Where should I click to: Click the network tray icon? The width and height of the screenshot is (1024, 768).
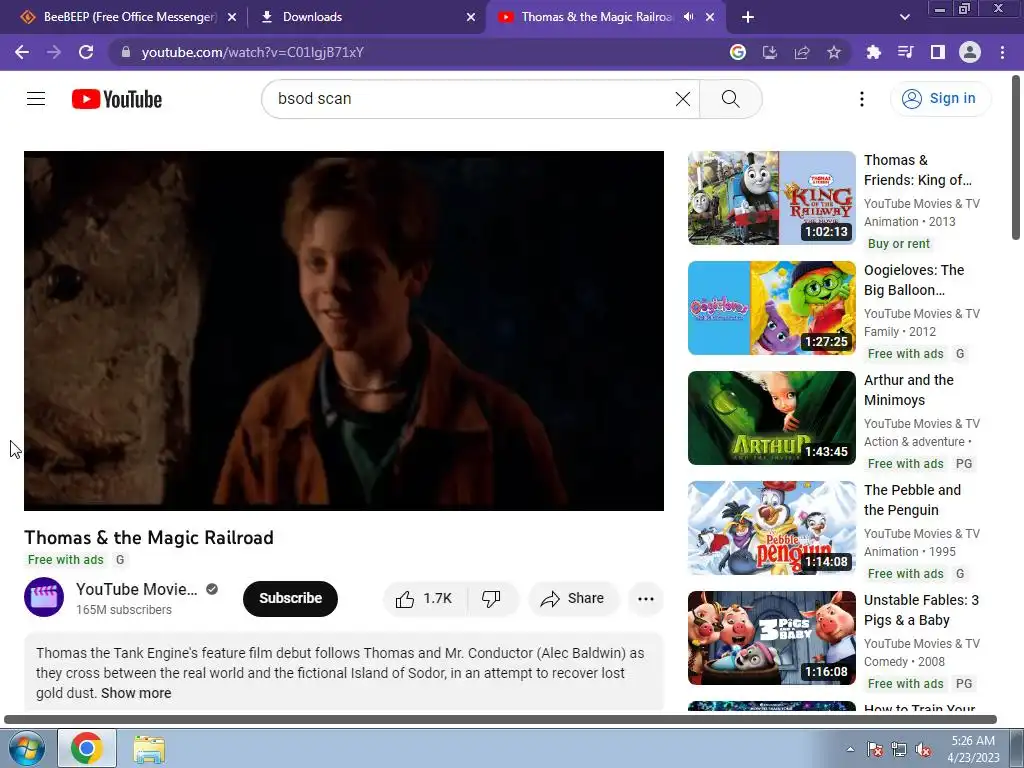tap(899, 750)
